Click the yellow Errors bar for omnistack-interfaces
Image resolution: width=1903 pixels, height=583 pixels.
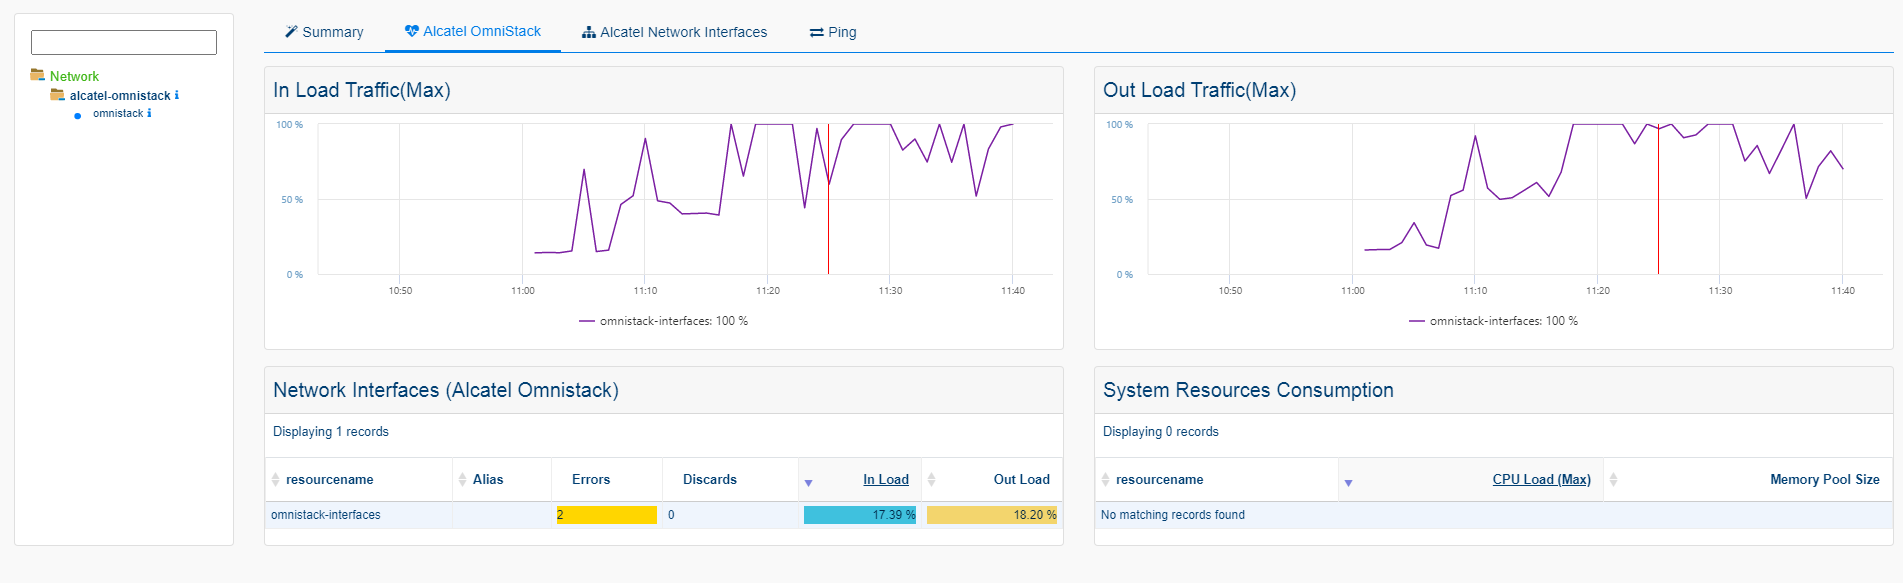pos(606,515)
